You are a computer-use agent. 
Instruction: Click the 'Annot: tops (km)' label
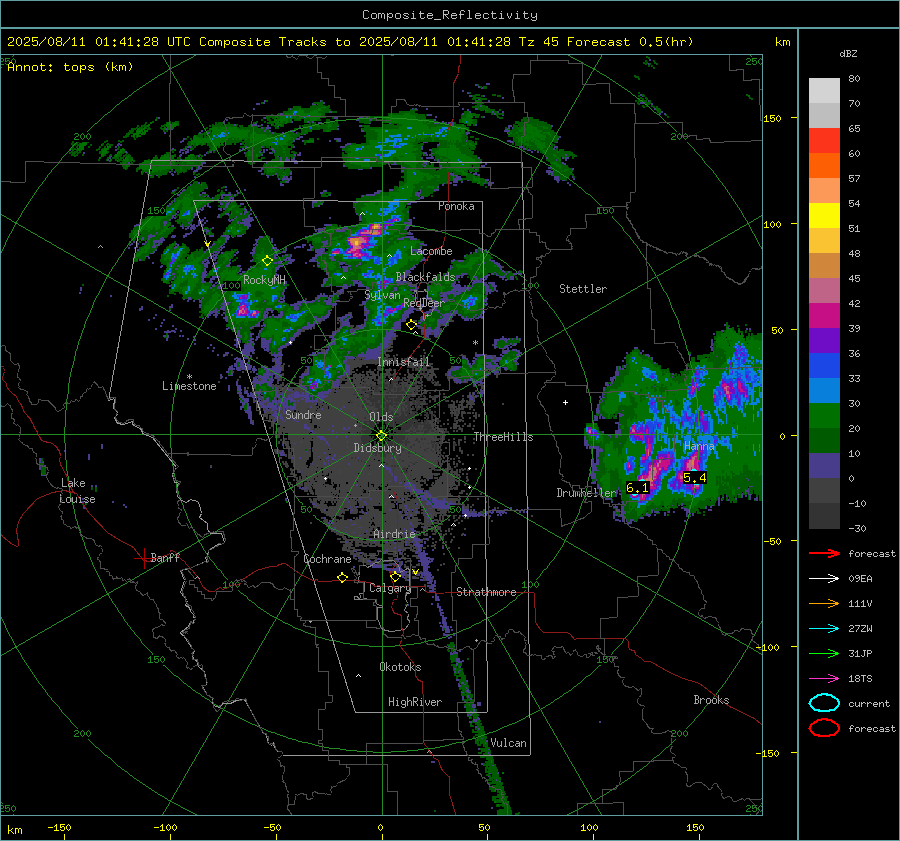[x=70, y=67]
